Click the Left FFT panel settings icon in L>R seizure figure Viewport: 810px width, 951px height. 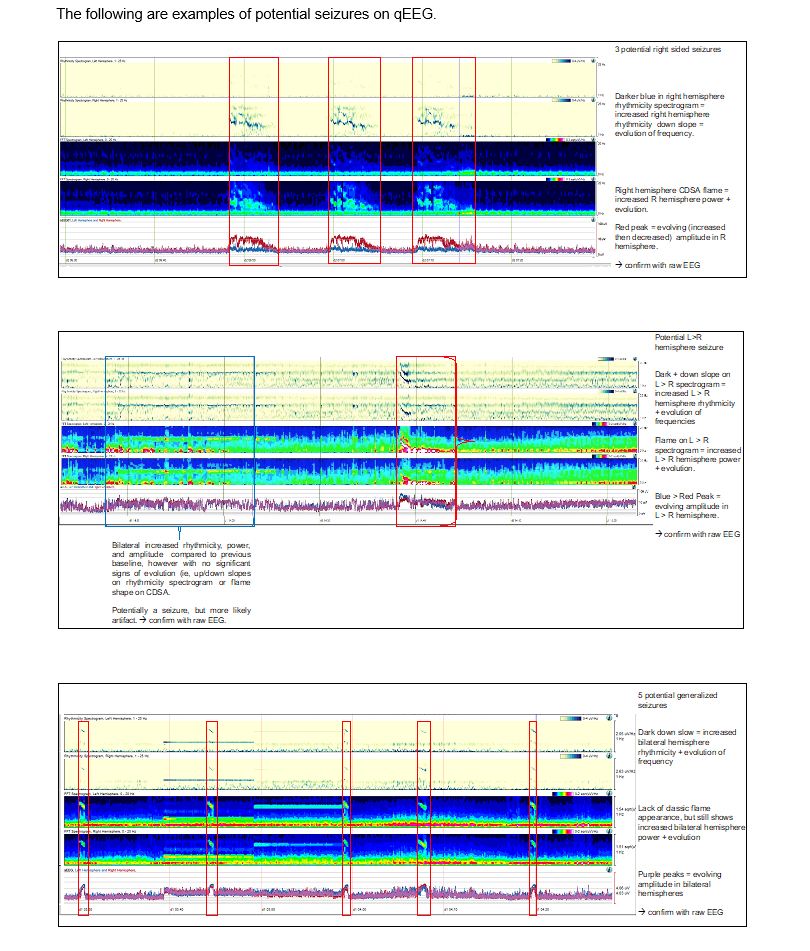coord(635,424)
